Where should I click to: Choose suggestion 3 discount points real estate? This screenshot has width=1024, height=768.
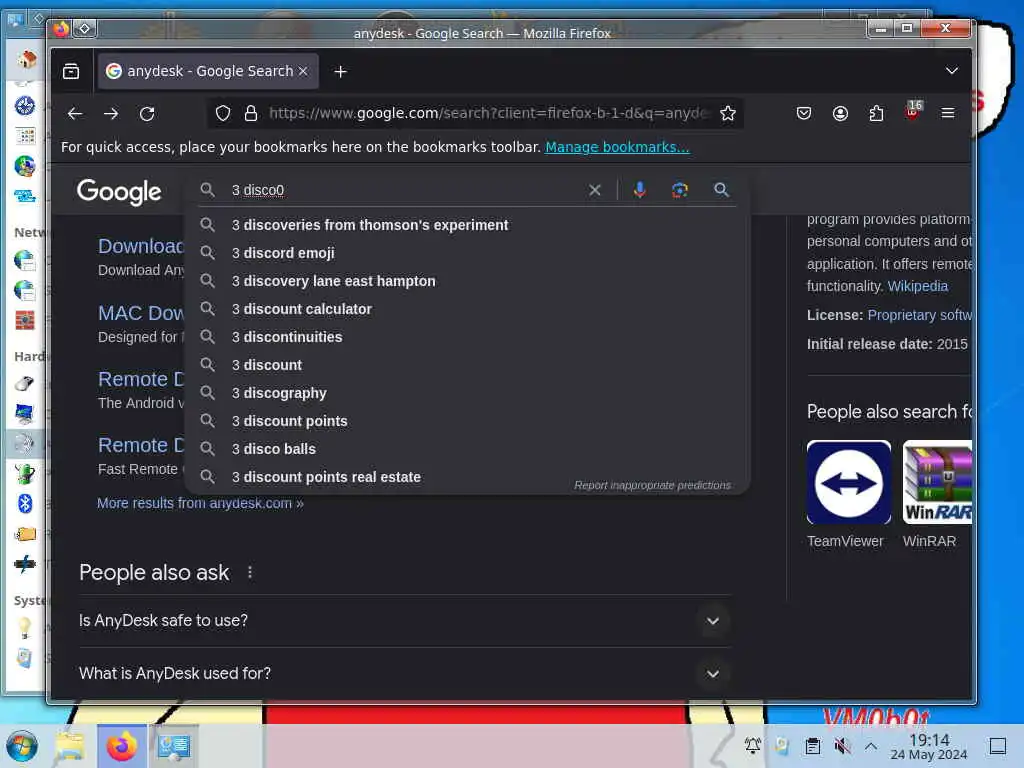pos(468,477)
